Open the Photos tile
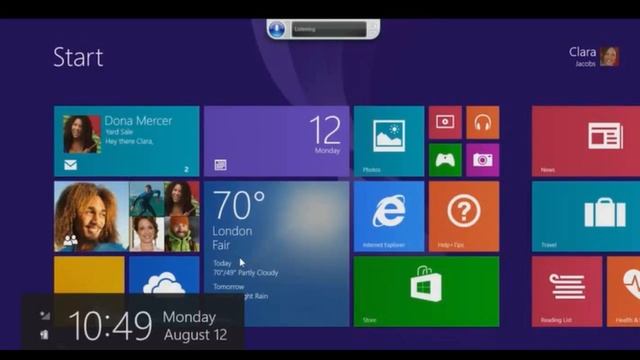 [389, 141]
